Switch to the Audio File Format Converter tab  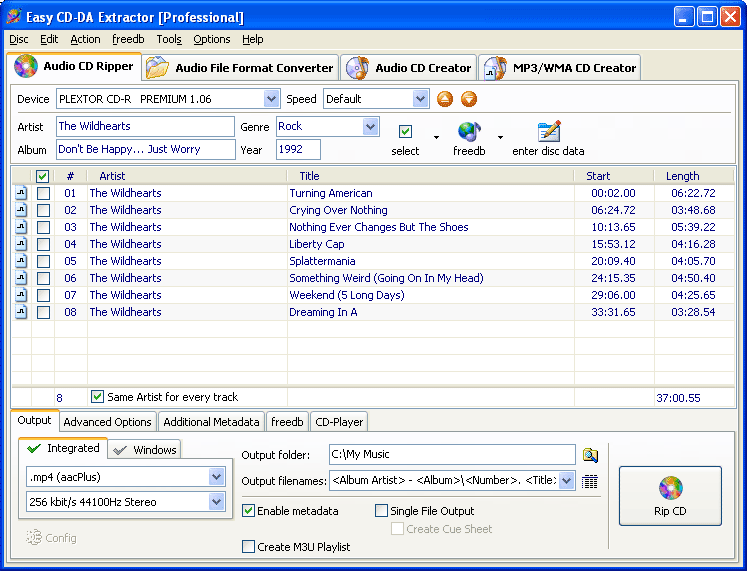tap(240, 68)
